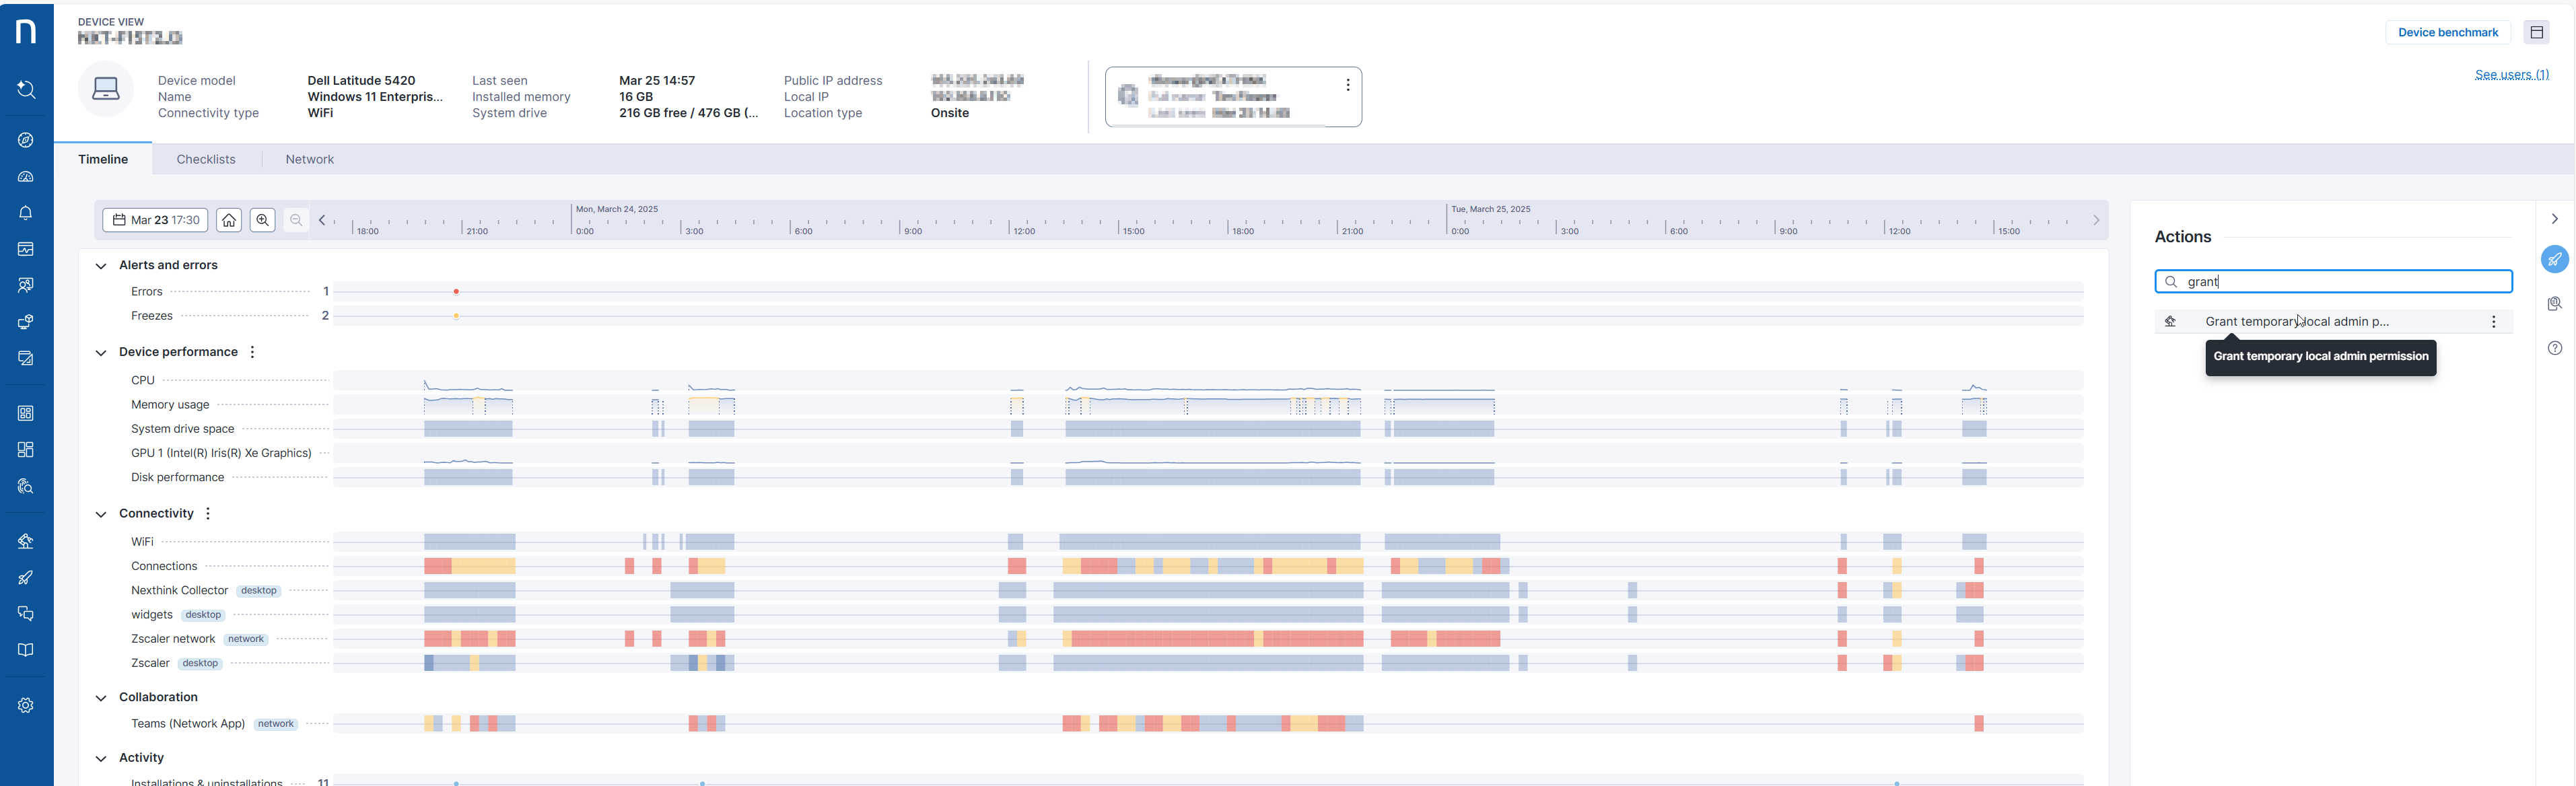Viewport: 2576px width, 786px height.
Task: Toggle the layout panel button near Device benchmark
Action: [2536, 32]
